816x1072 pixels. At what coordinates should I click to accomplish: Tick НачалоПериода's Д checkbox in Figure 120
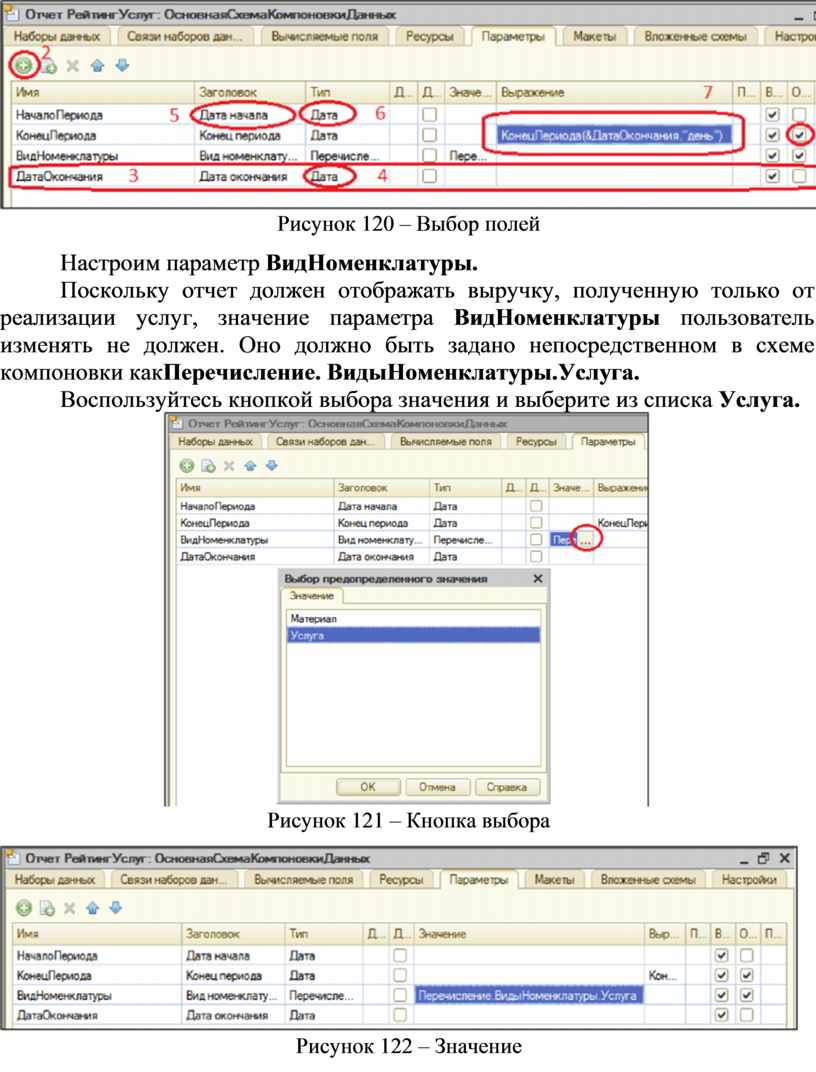(x=429, y=114)
